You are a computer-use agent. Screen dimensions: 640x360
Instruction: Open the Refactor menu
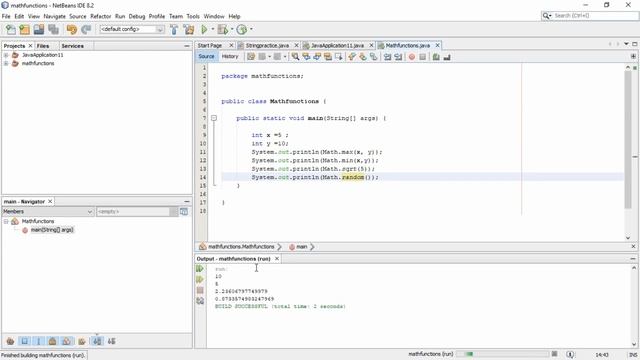click(100, 16)
